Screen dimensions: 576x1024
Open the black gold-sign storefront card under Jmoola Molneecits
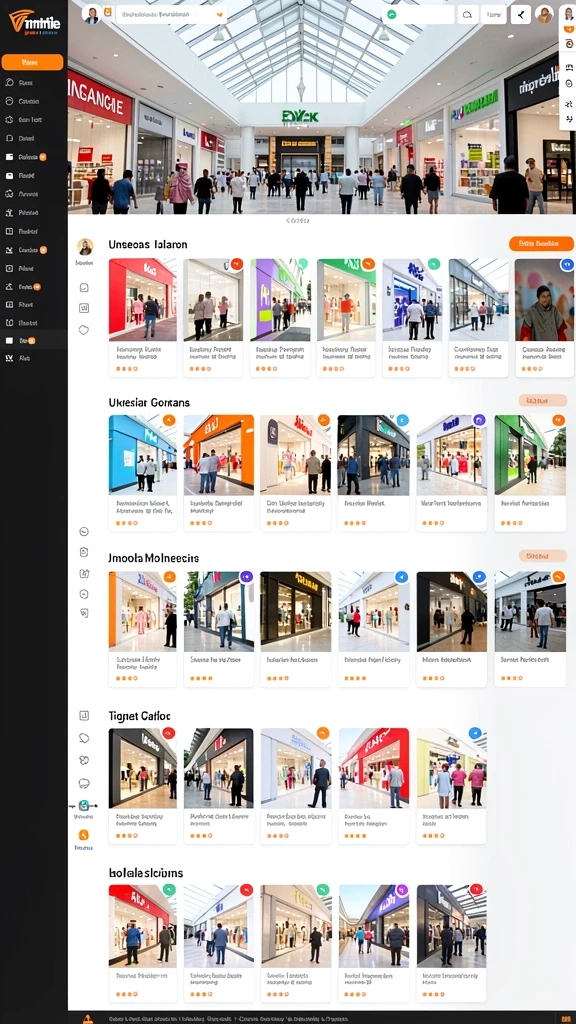296,629
